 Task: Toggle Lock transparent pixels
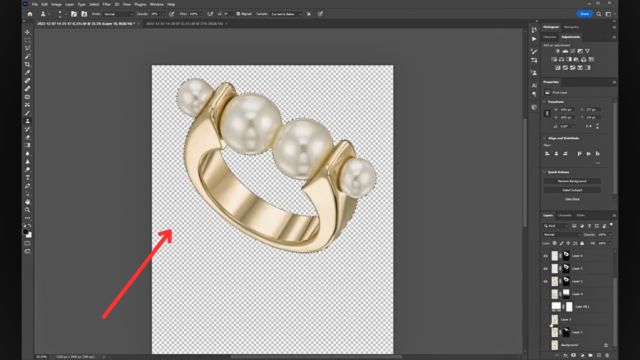pyautogui.click(x=554, y=243)
